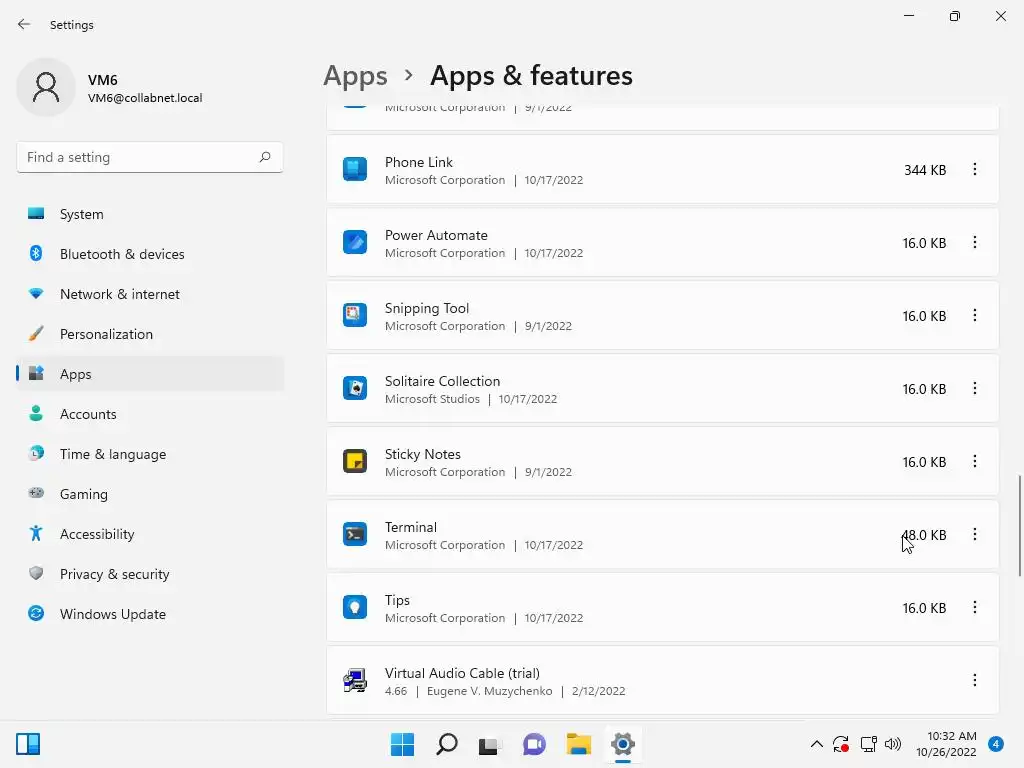Viewport: 1024px width, 768px height.
Task: Click the volume speaker tray icon
Action: coord(893,744)
